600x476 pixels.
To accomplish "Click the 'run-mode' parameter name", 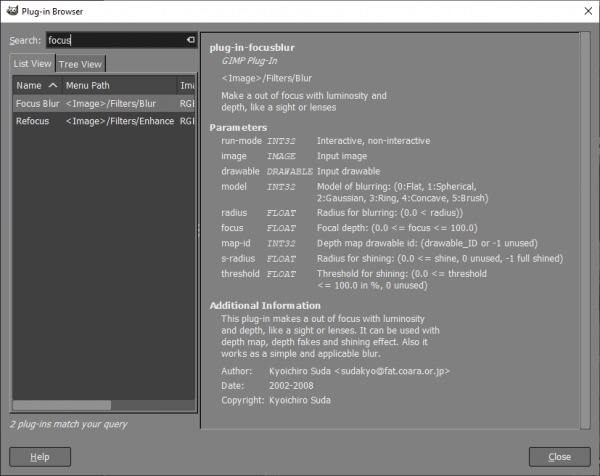I will (x=241, y=141).
